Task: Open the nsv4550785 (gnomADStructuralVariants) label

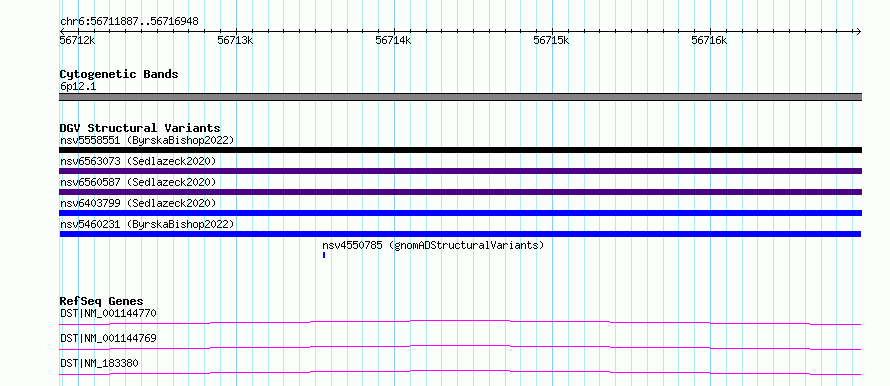Action: (433, 245)
